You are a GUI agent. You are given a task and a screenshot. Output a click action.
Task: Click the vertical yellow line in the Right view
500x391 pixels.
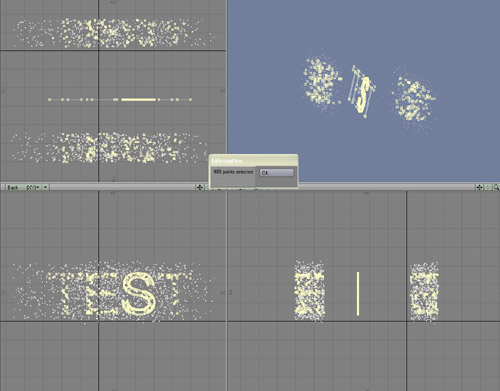tap(358, 294)
